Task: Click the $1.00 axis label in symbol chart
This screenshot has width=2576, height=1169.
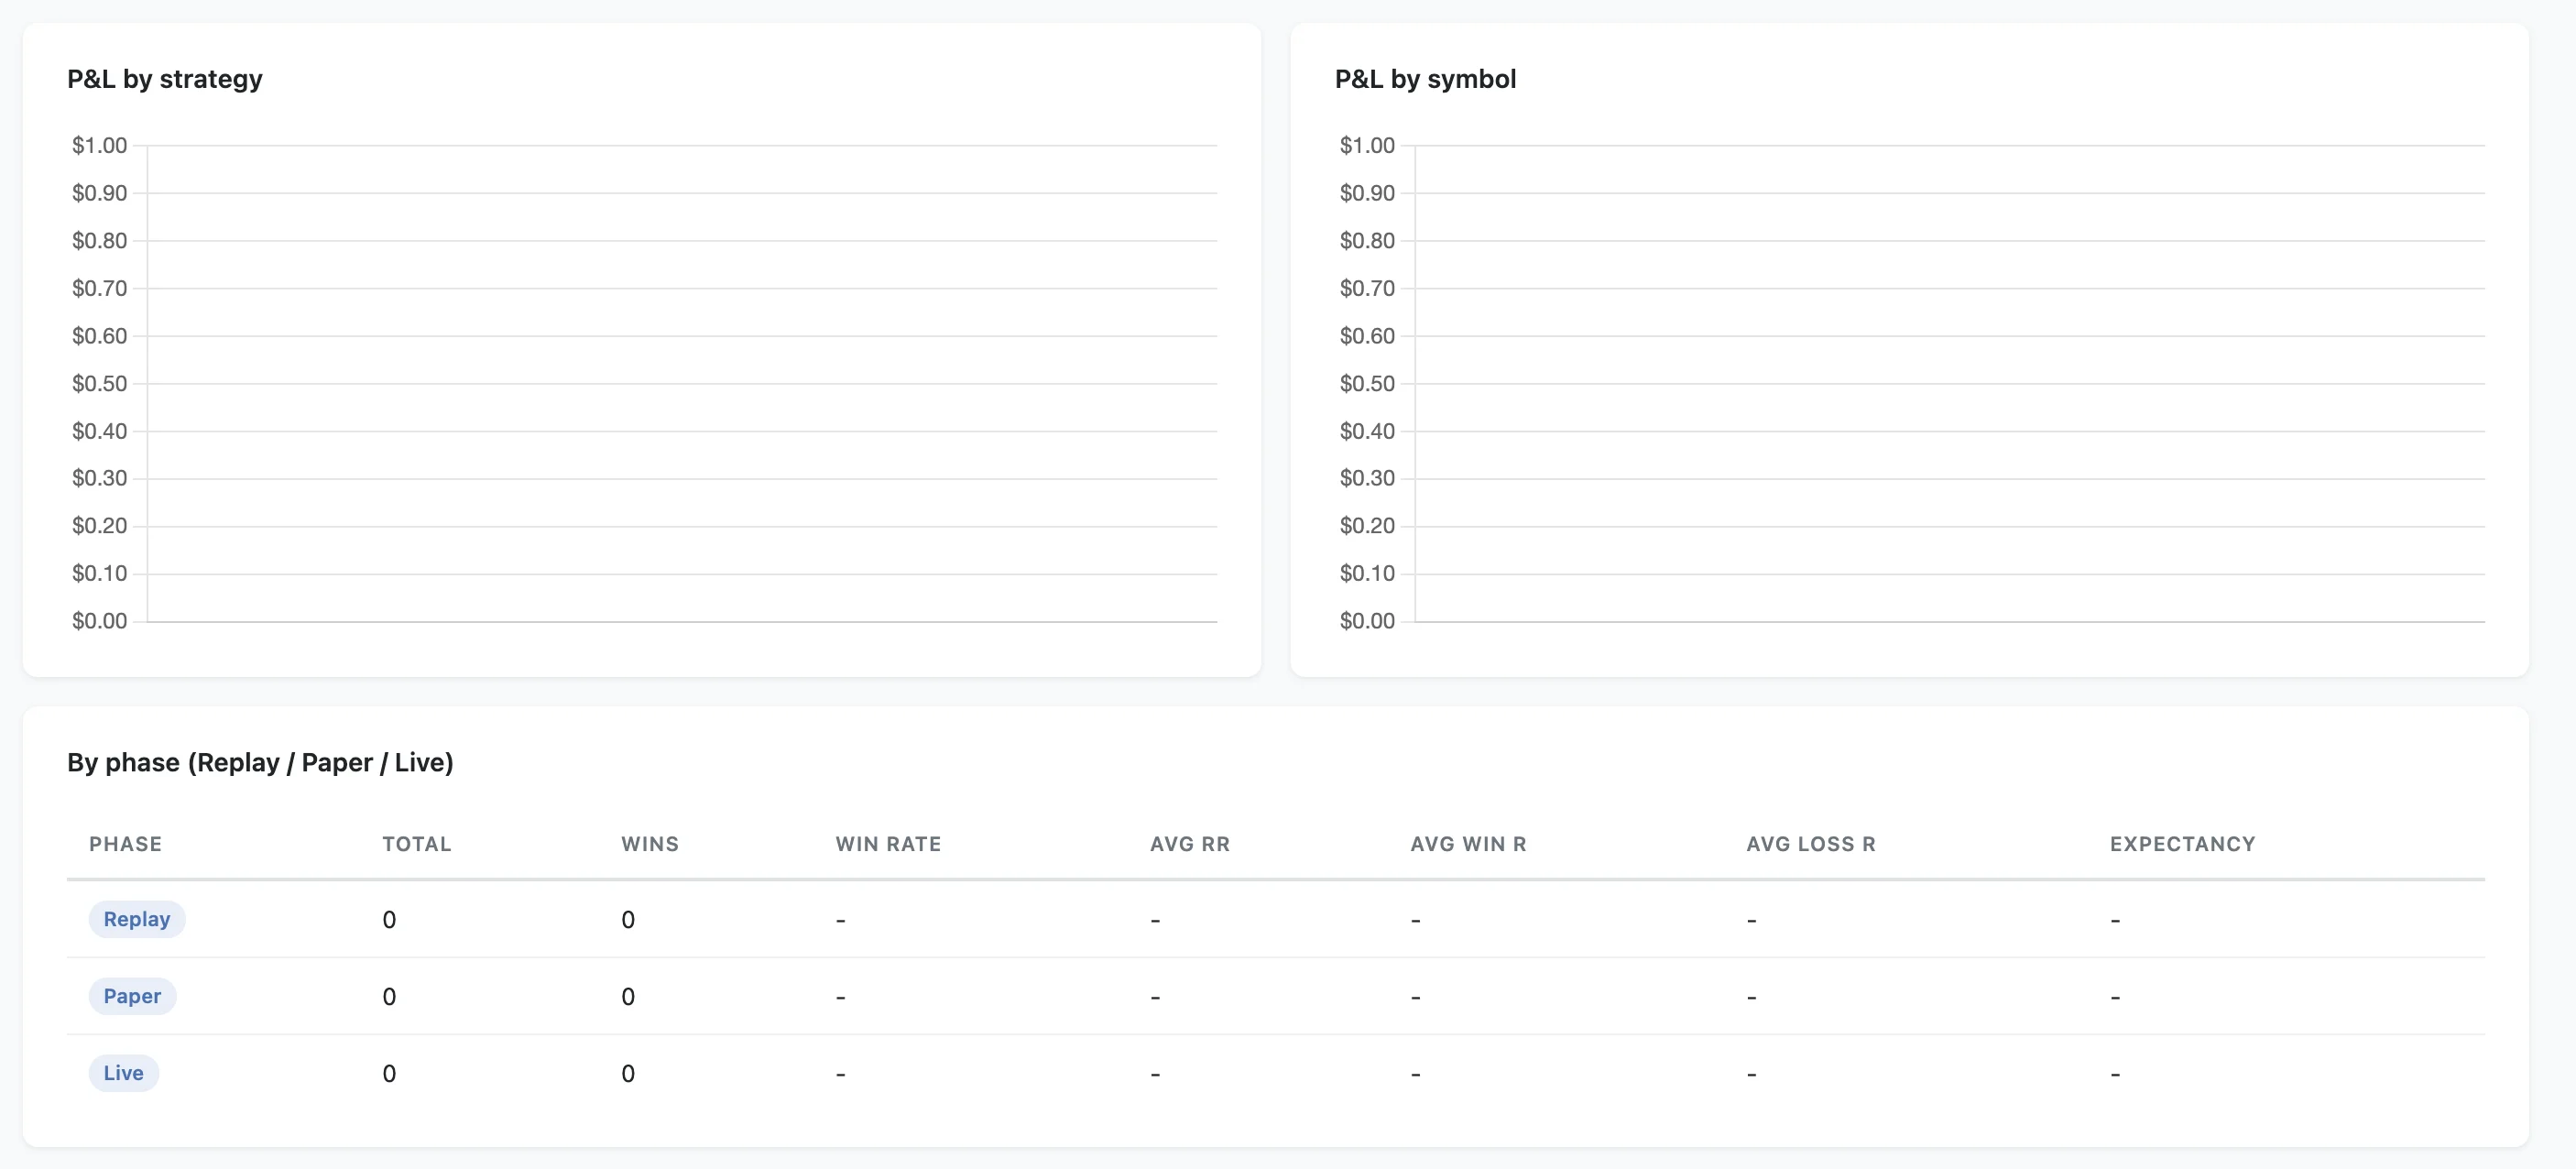Action: 1367,145
